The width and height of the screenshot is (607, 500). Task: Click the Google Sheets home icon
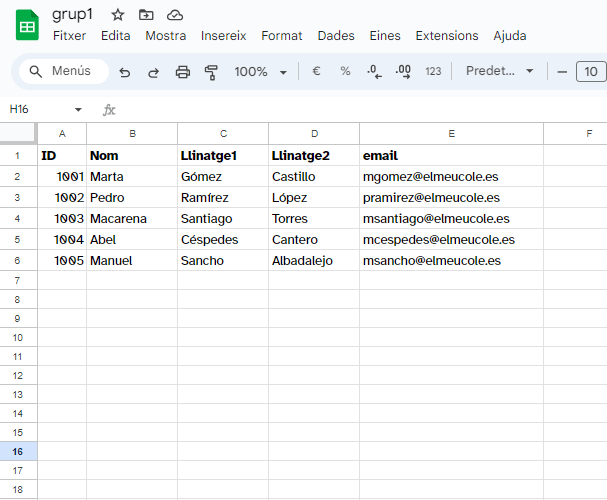pyautogui.click(x=27, y=25)
